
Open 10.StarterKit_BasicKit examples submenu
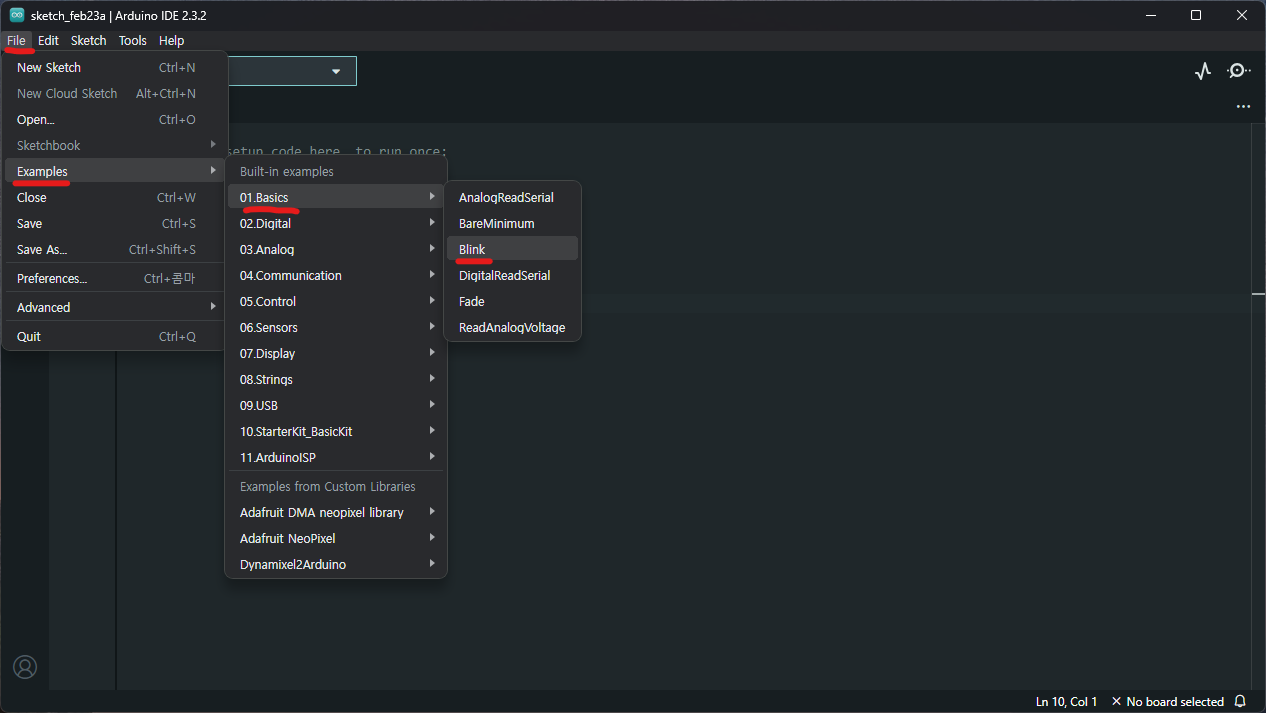tap(336, 432)
